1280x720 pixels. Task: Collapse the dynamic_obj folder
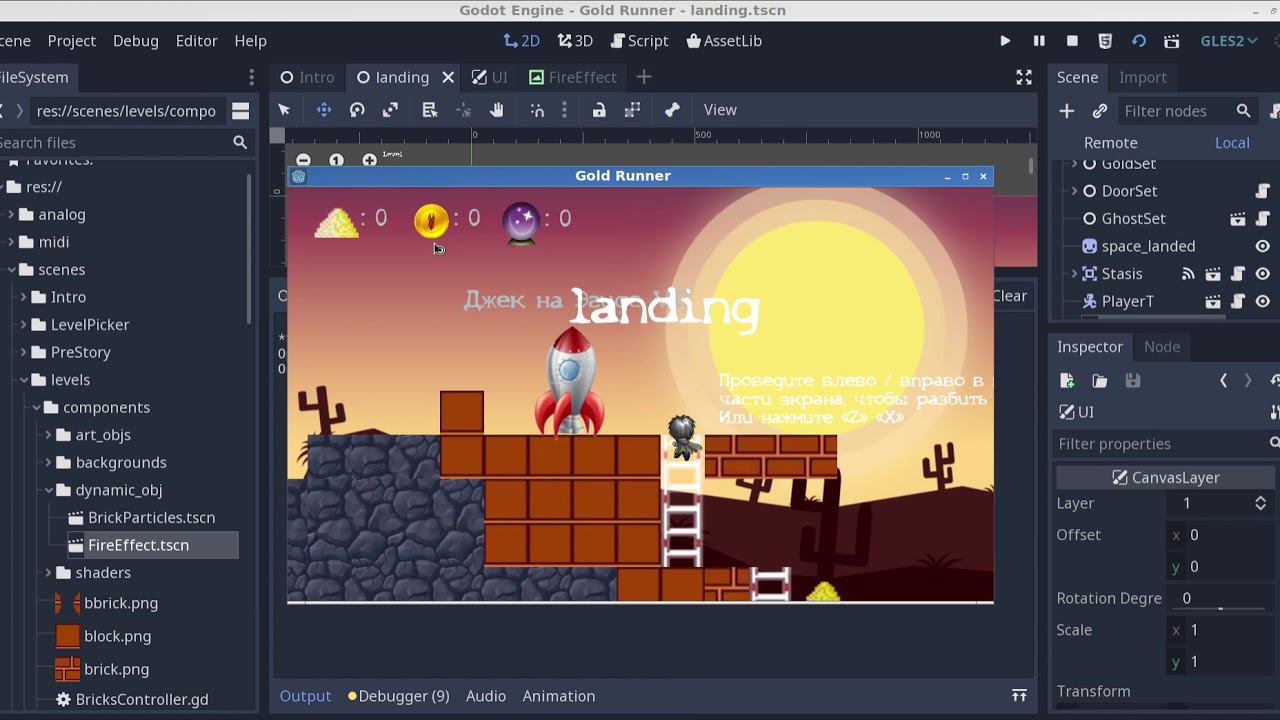[49, 490]
